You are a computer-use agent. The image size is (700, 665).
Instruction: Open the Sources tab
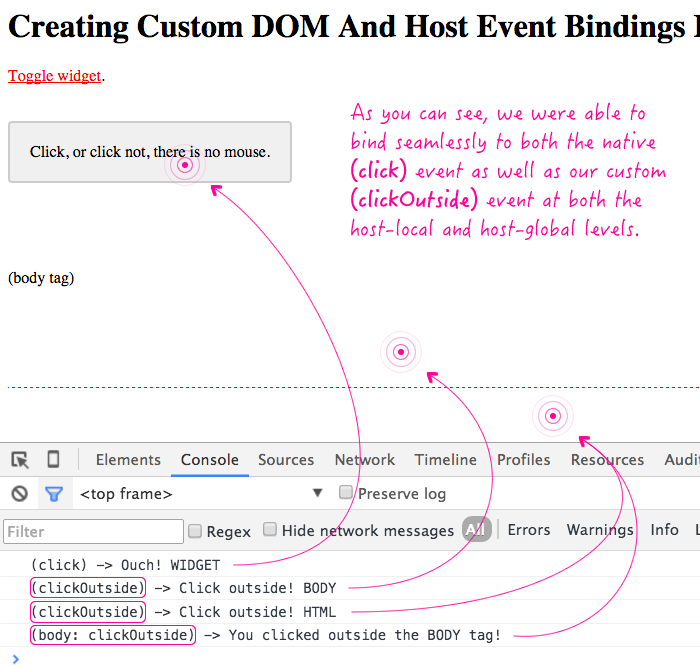point(286,460)
